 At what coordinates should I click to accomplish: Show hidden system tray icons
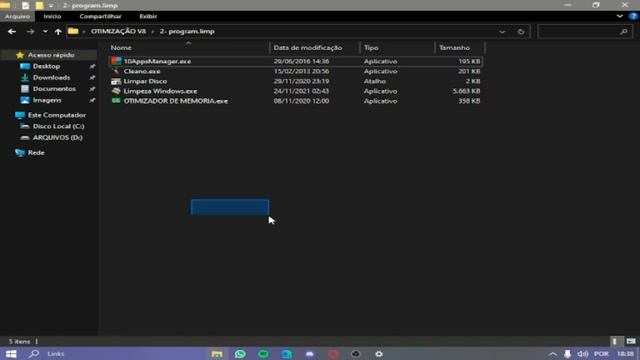552,354
